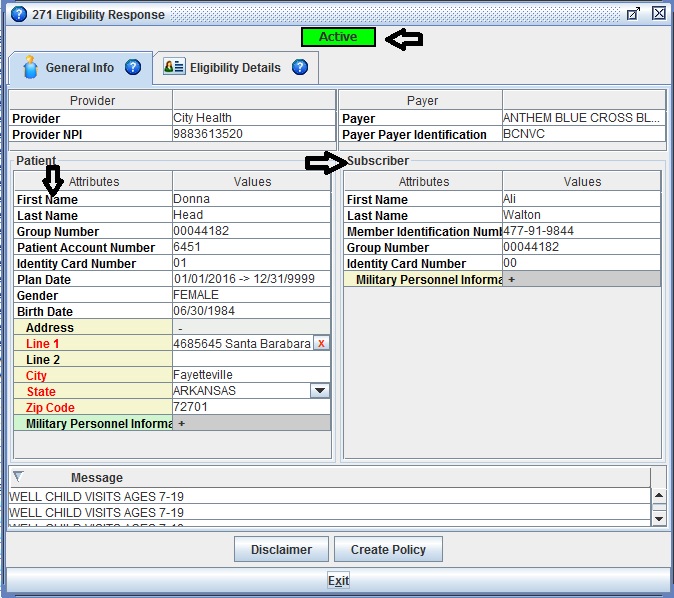The height and width of the screenshot is (598, 674).
Task: Click the Exit button
Action: click(339, 581)
